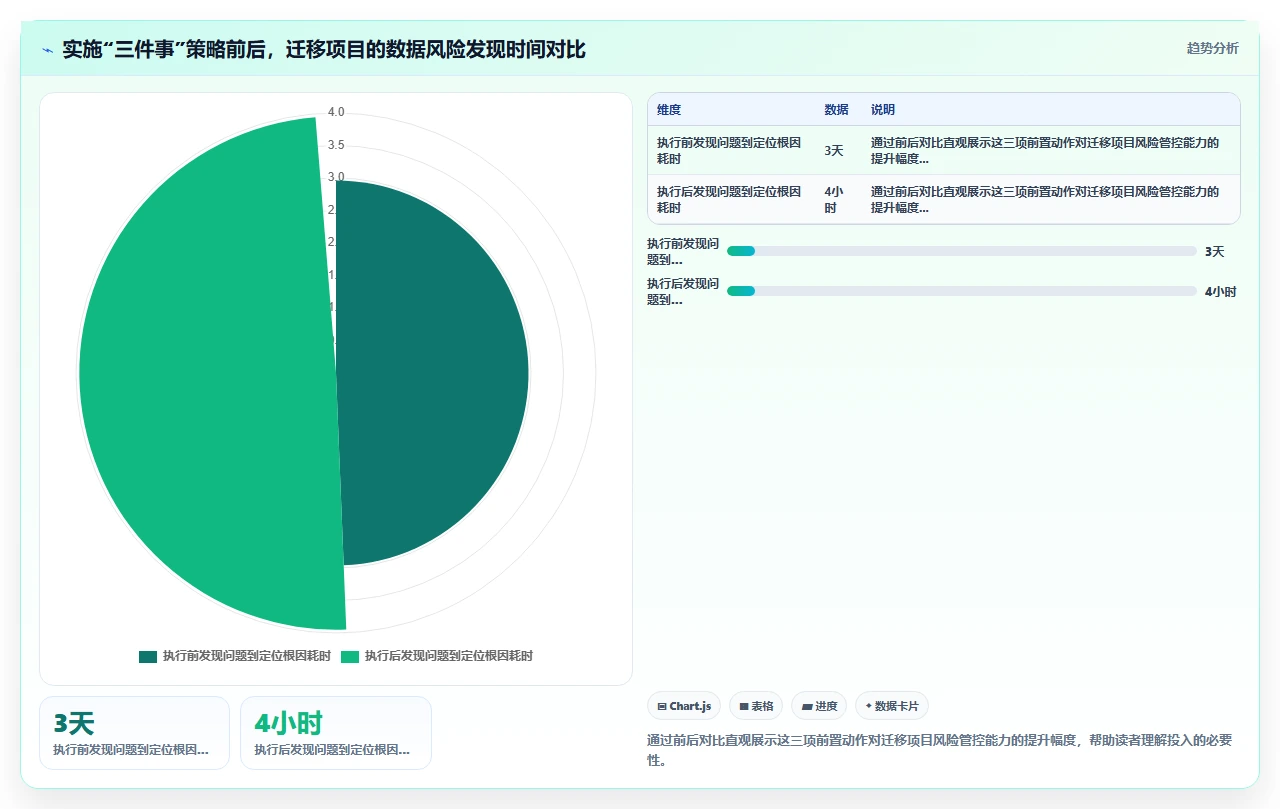The width and height of the screenshot is (1280, 809).
Task: Click the lightning icon beside the title
Action: pos(47,50)
